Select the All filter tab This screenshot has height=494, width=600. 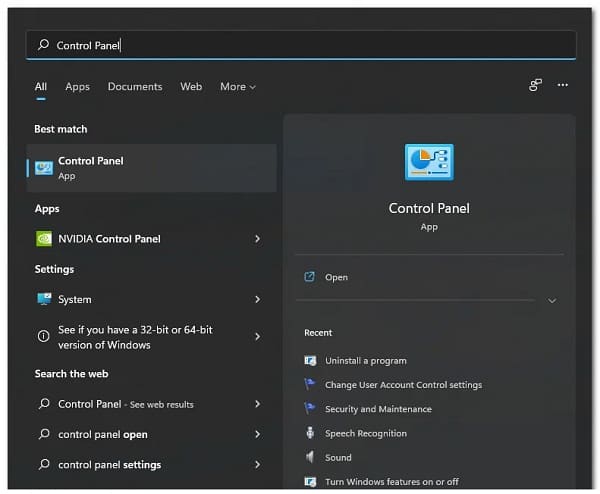[x=41, y=86]
